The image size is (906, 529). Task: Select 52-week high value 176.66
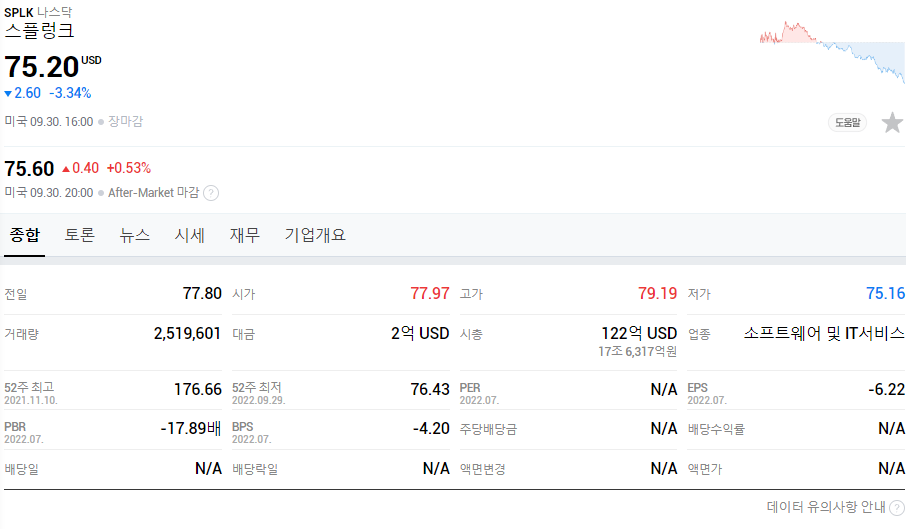[x=198, y=389]
